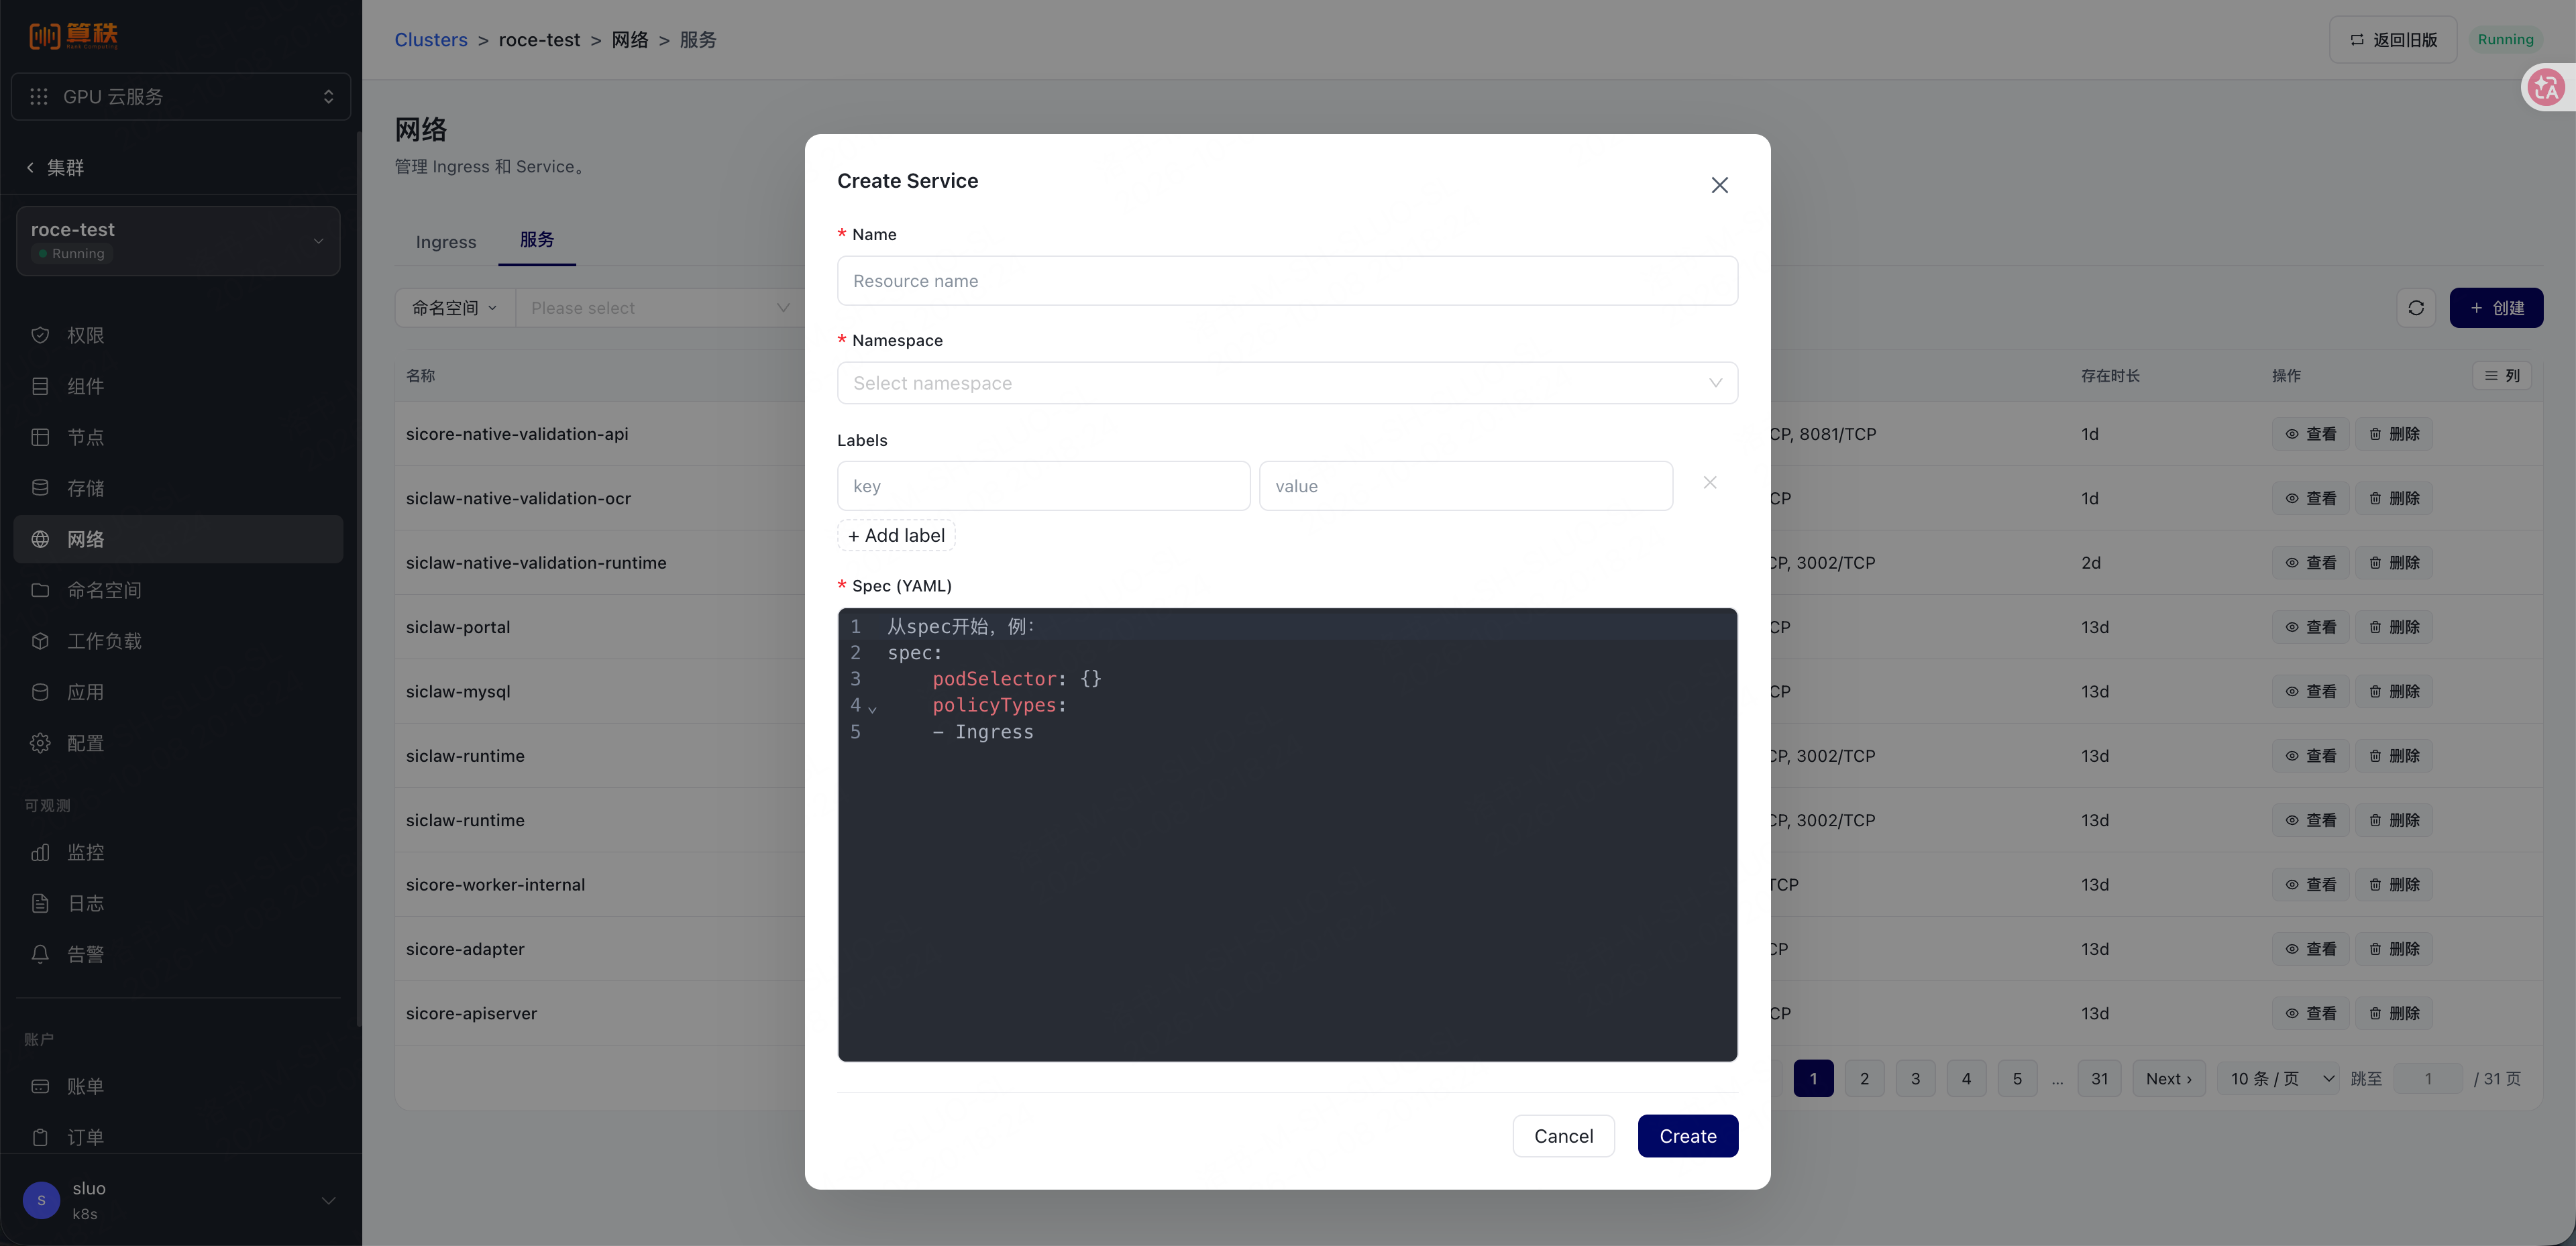Screen dimensions: 2576x1246
Task: Click inside the Spec YAML editor
Action: (x=1287, y=834)
